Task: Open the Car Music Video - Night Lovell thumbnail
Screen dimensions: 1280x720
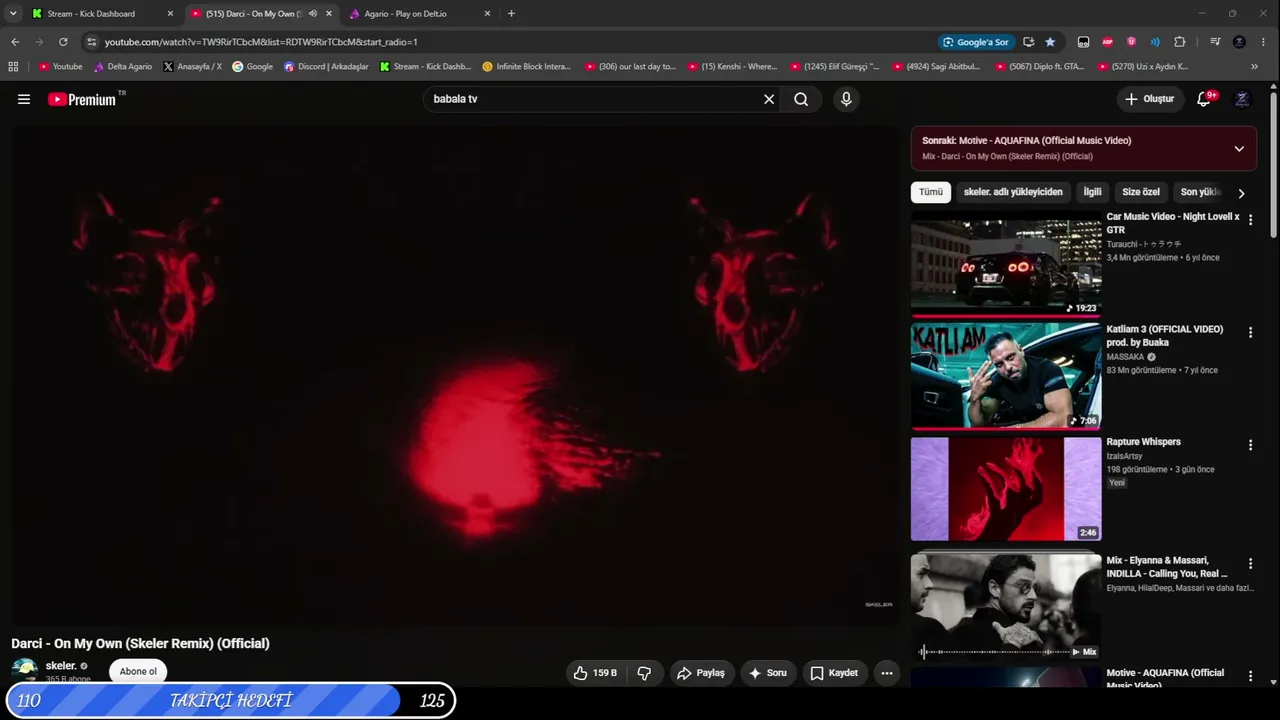Action: 1006,263
